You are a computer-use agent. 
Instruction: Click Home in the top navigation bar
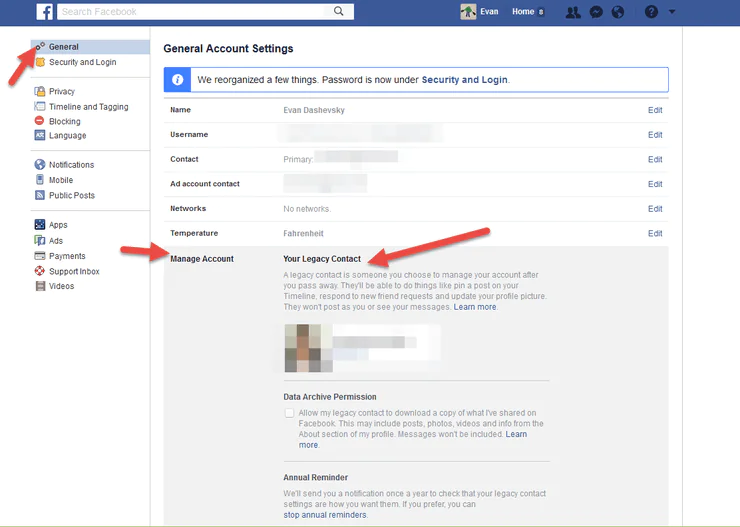coord(523,12)
